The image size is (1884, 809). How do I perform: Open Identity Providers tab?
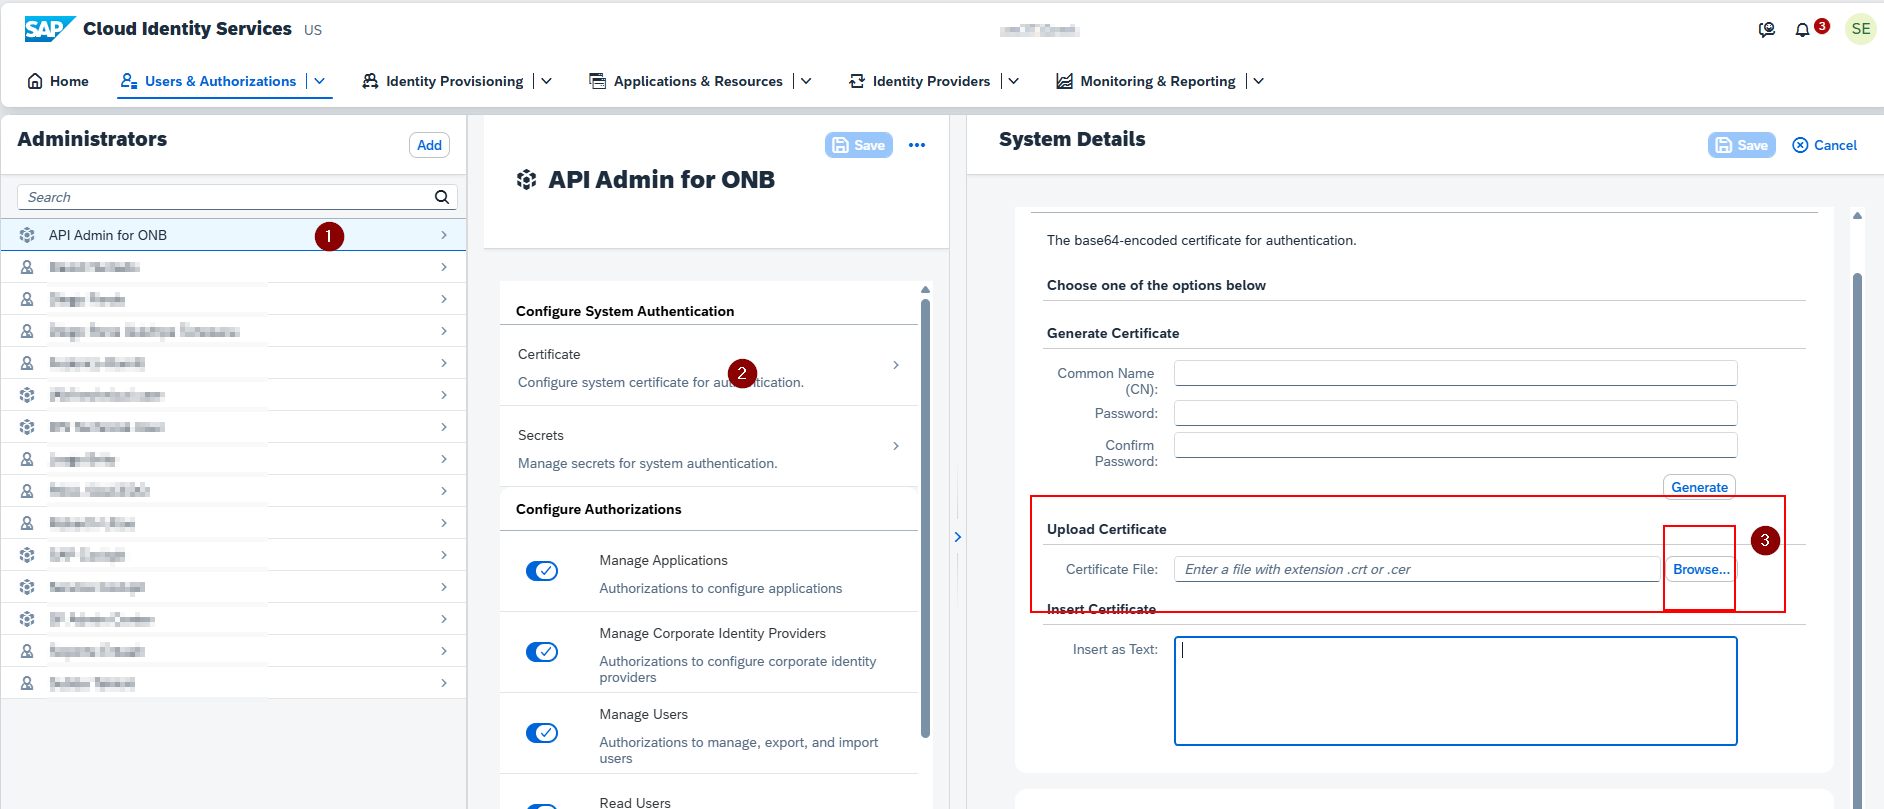(x=920, y=81)
